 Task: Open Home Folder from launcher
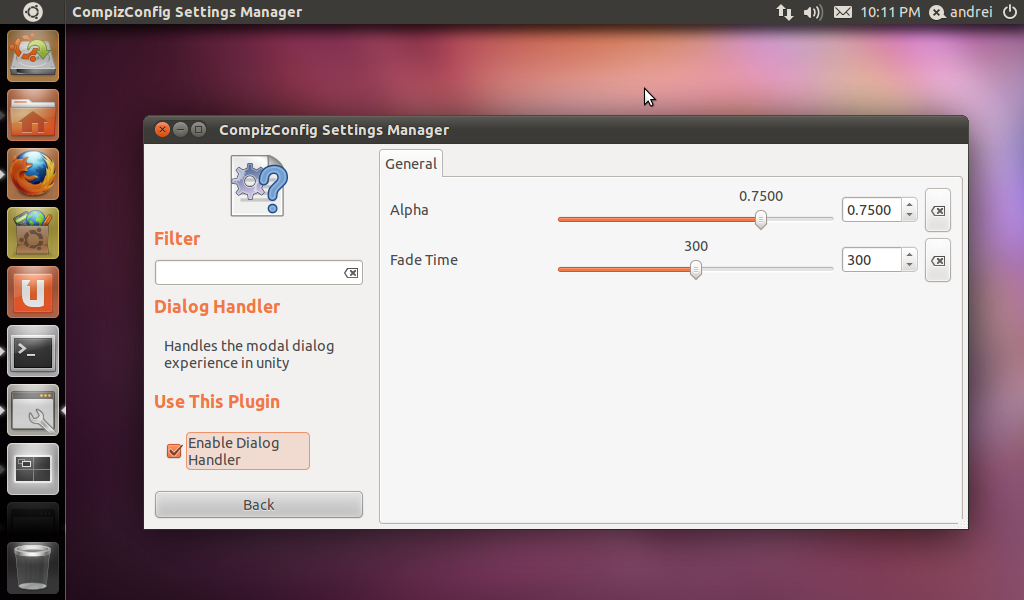point(33,116)
